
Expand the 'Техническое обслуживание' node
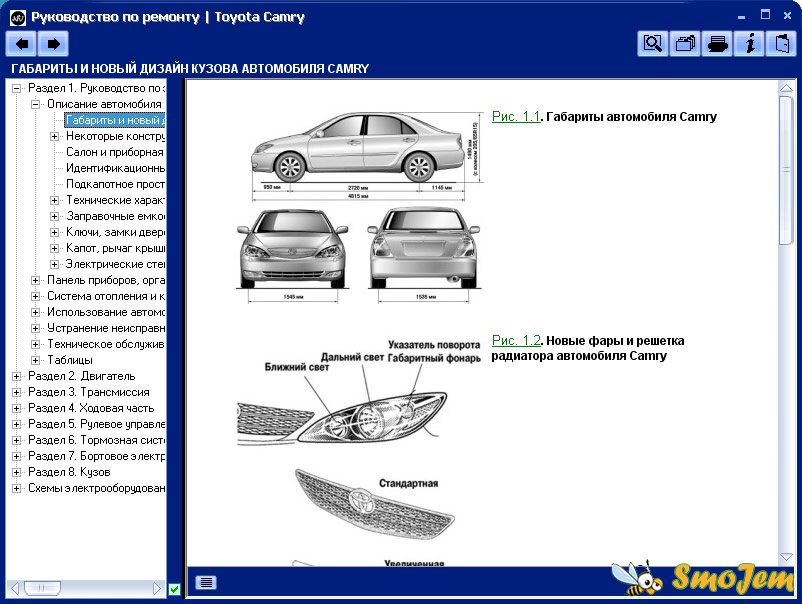pyautogui.click(x=35, y=344)
